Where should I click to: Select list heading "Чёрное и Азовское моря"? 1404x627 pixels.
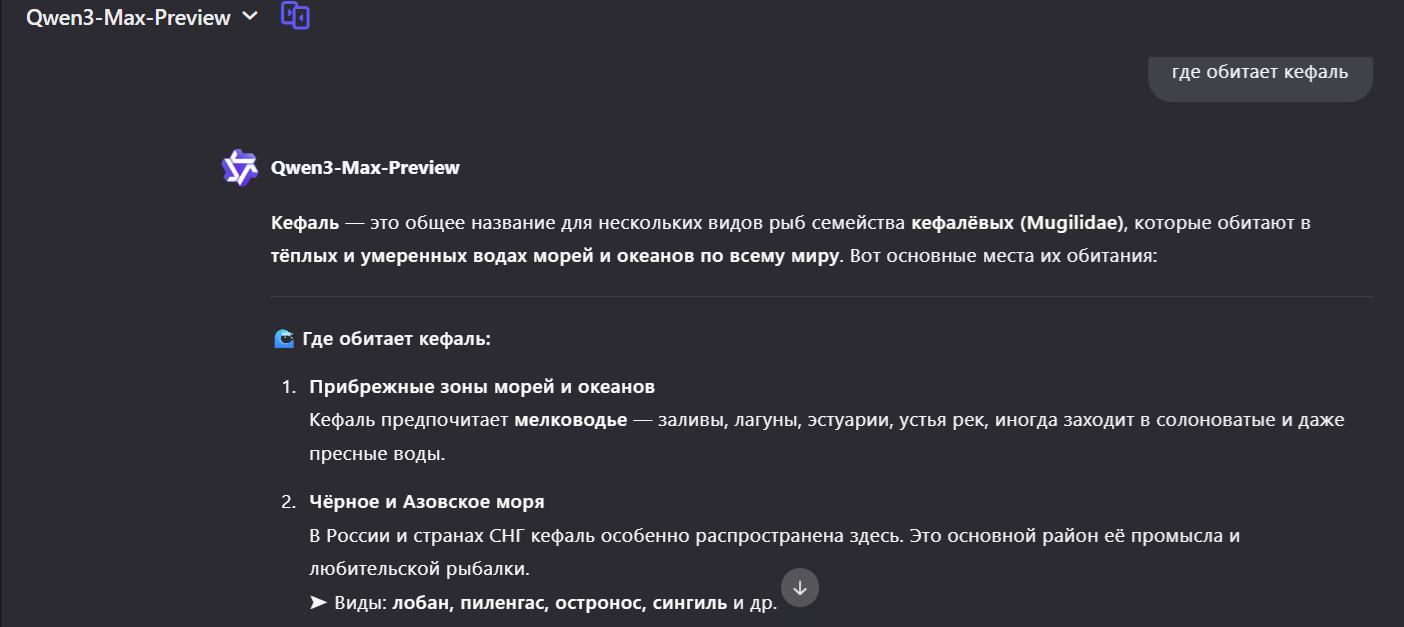(x=427, y=502)
